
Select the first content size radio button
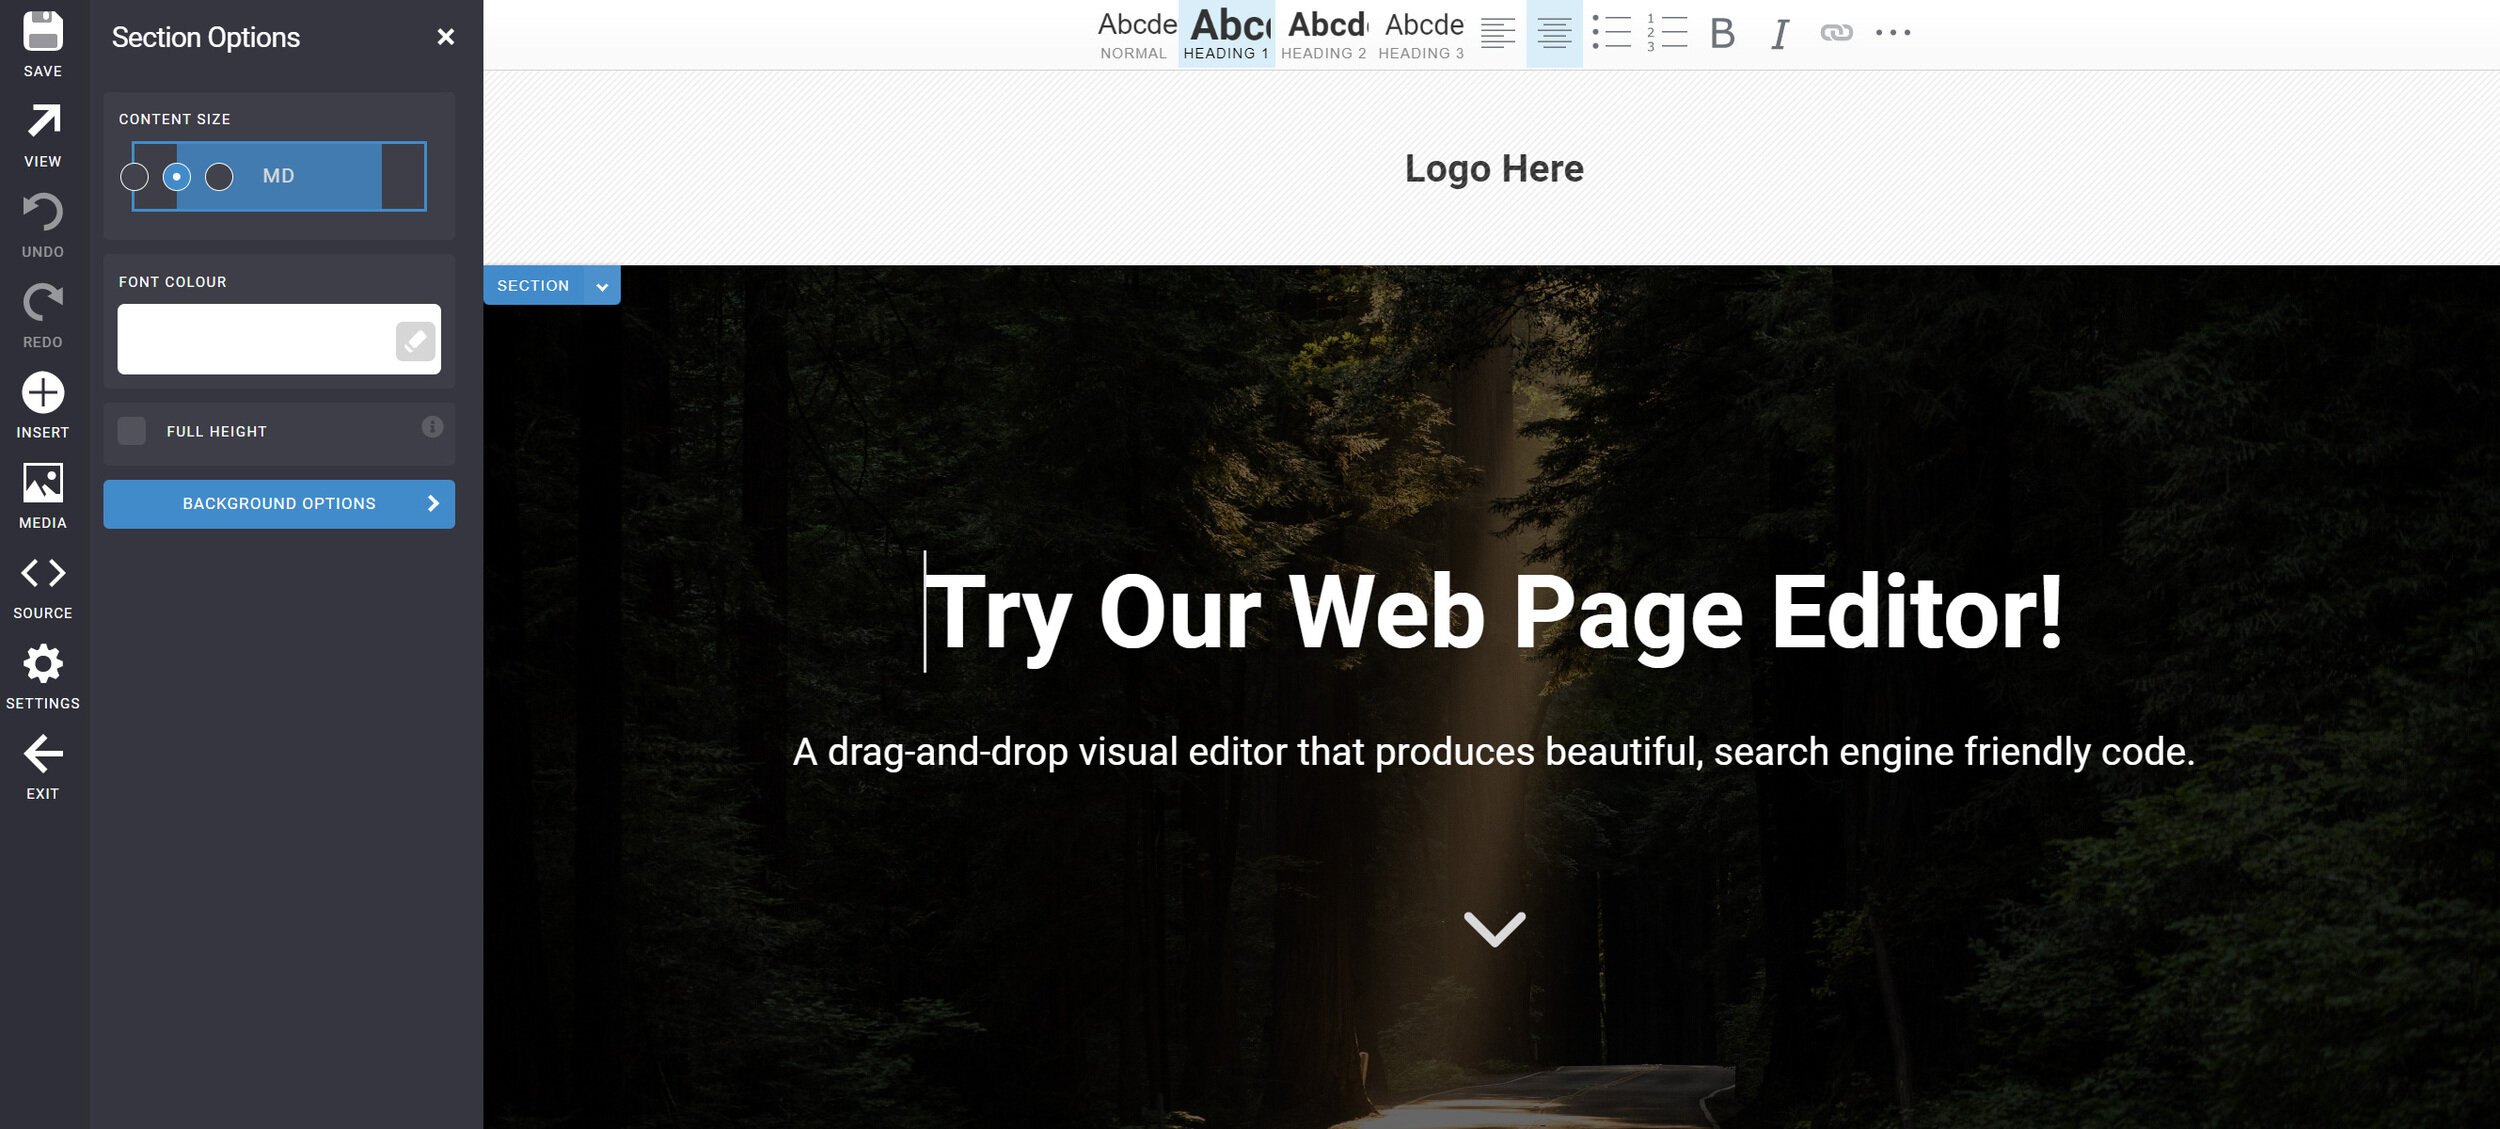click(x=134, y=177)
